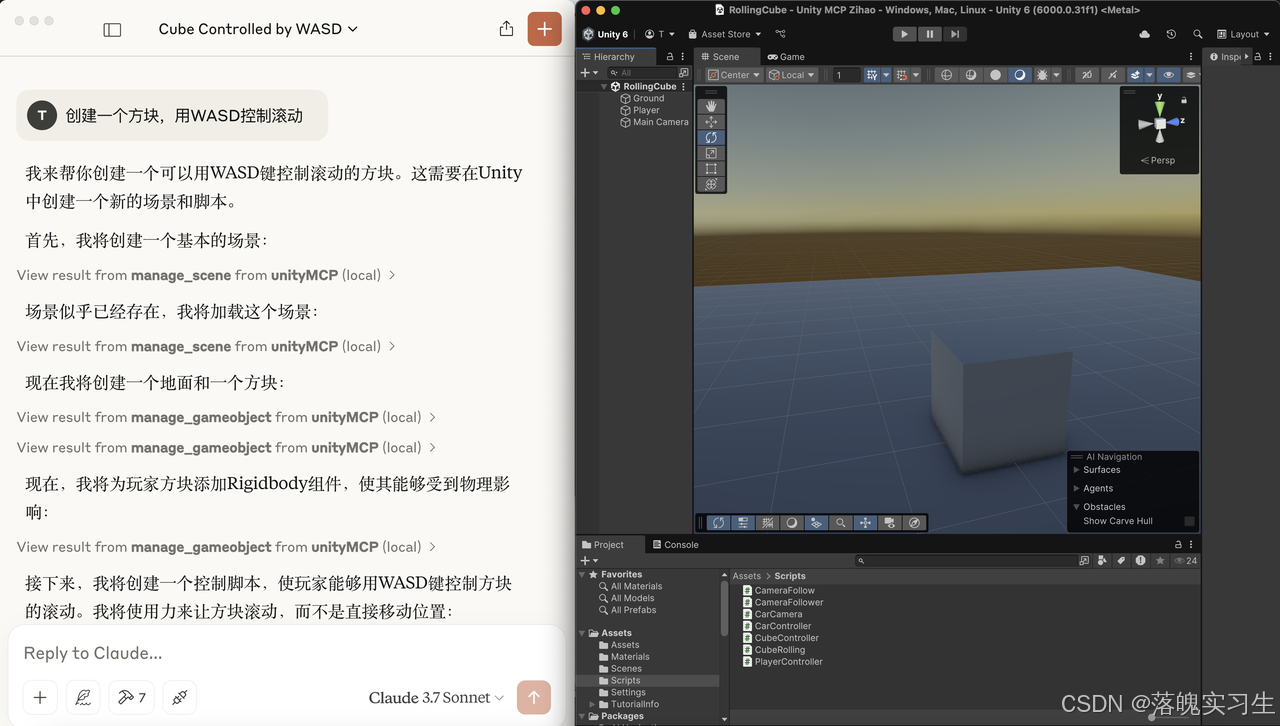1280x726 pixels.
Task: Expand TutorialInfo folder in Project
Action: 593,704
